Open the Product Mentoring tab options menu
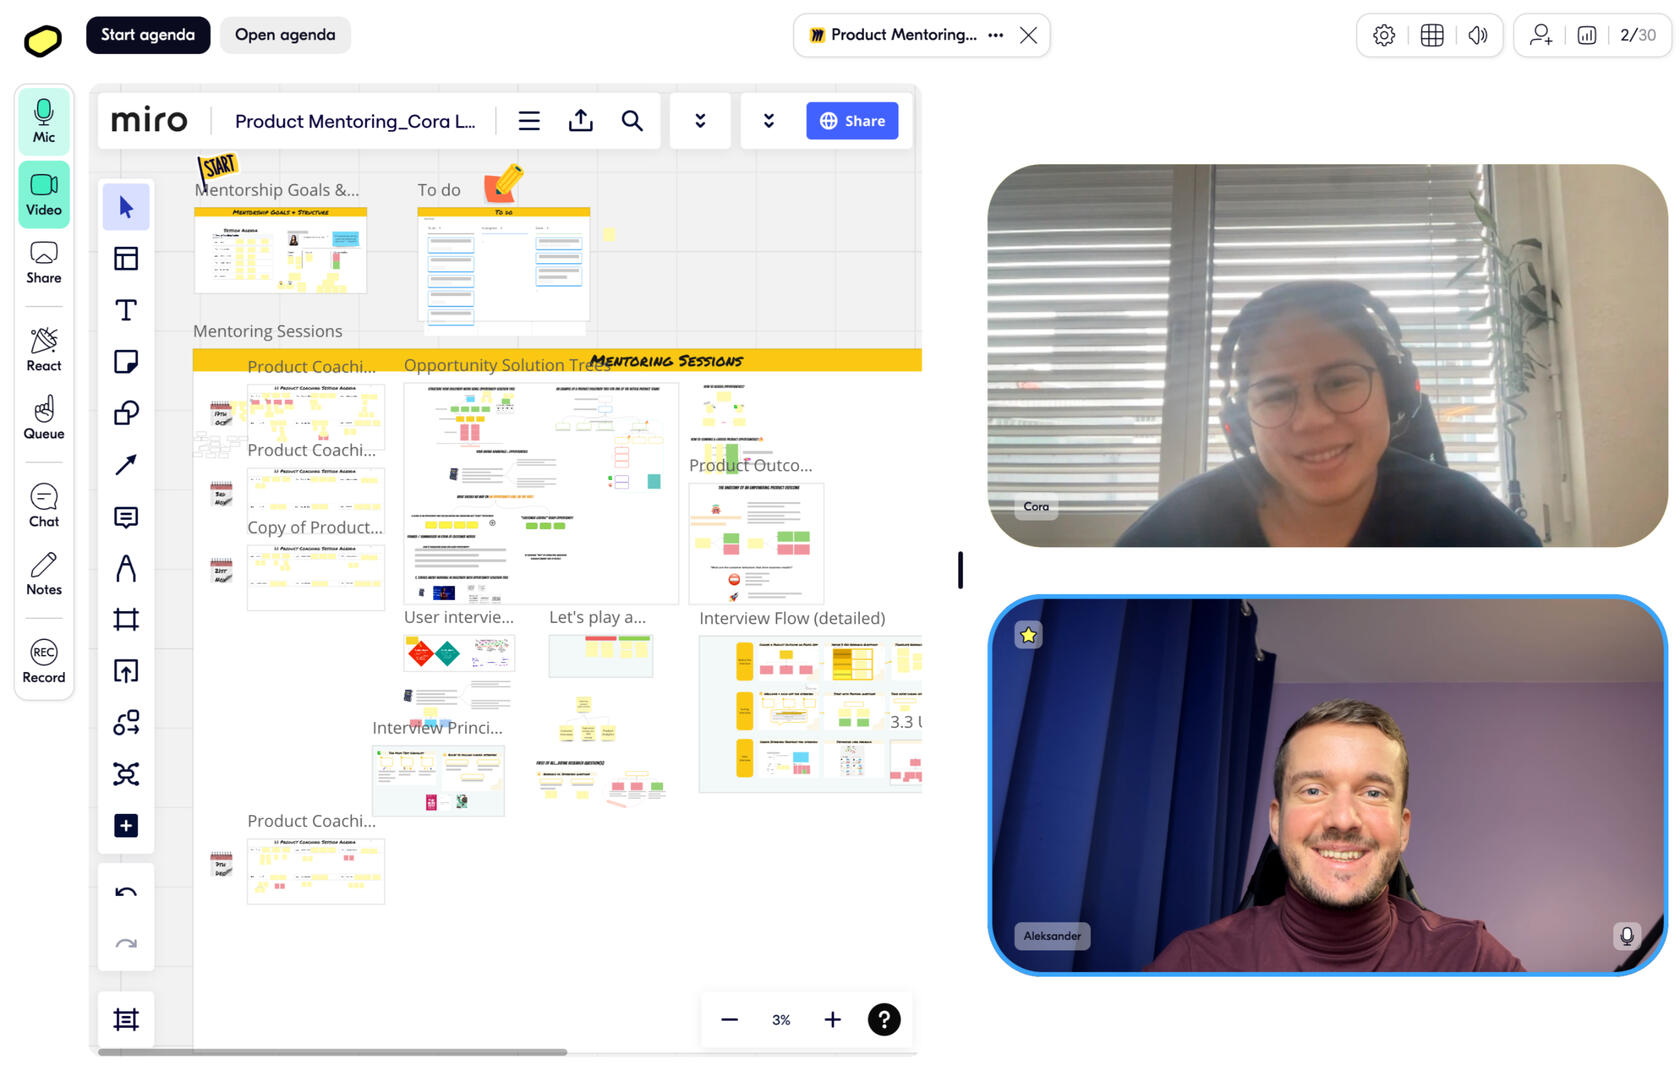Viewport: 1680px width, 1071px height. (995, 35)
